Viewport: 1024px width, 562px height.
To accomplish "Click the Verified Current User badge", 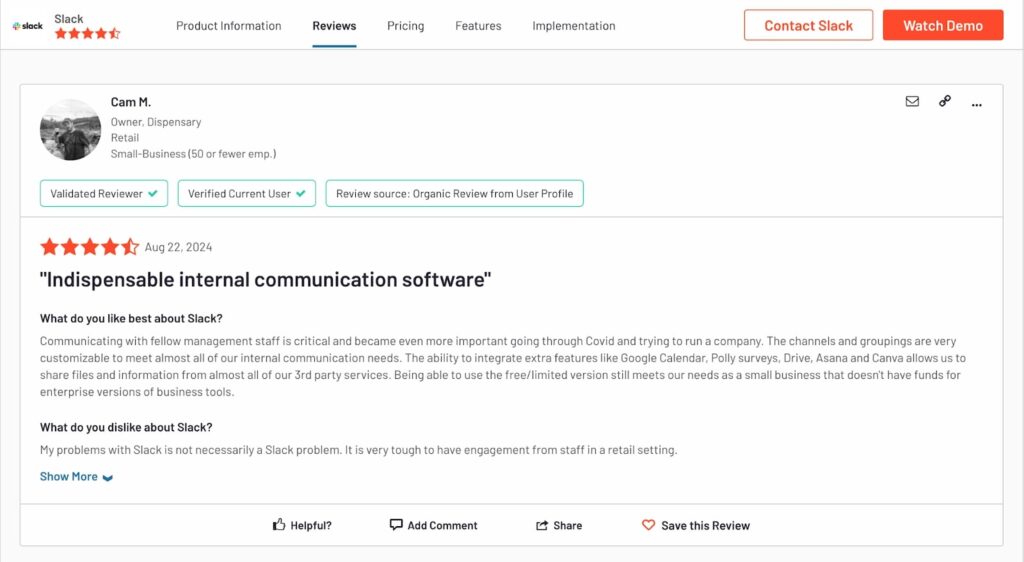I will tap(247, 193).
